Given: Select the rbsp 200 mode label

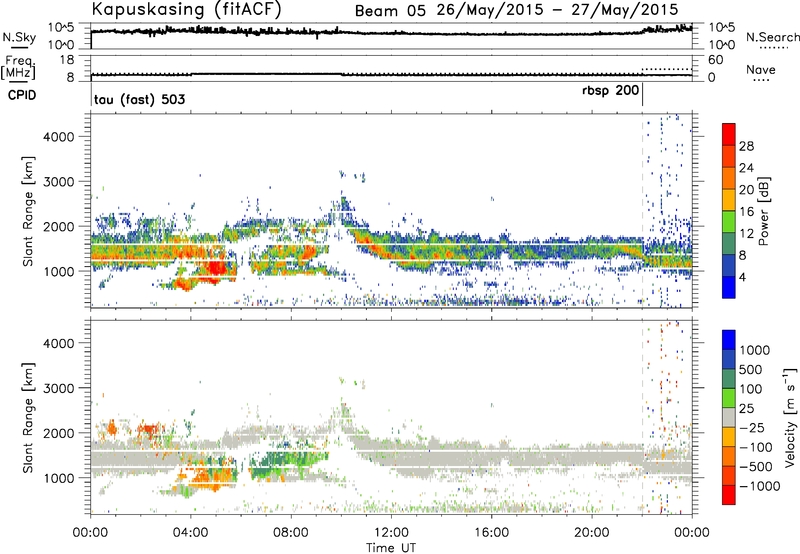Looking at the screenshot, I should coord(610,91).
